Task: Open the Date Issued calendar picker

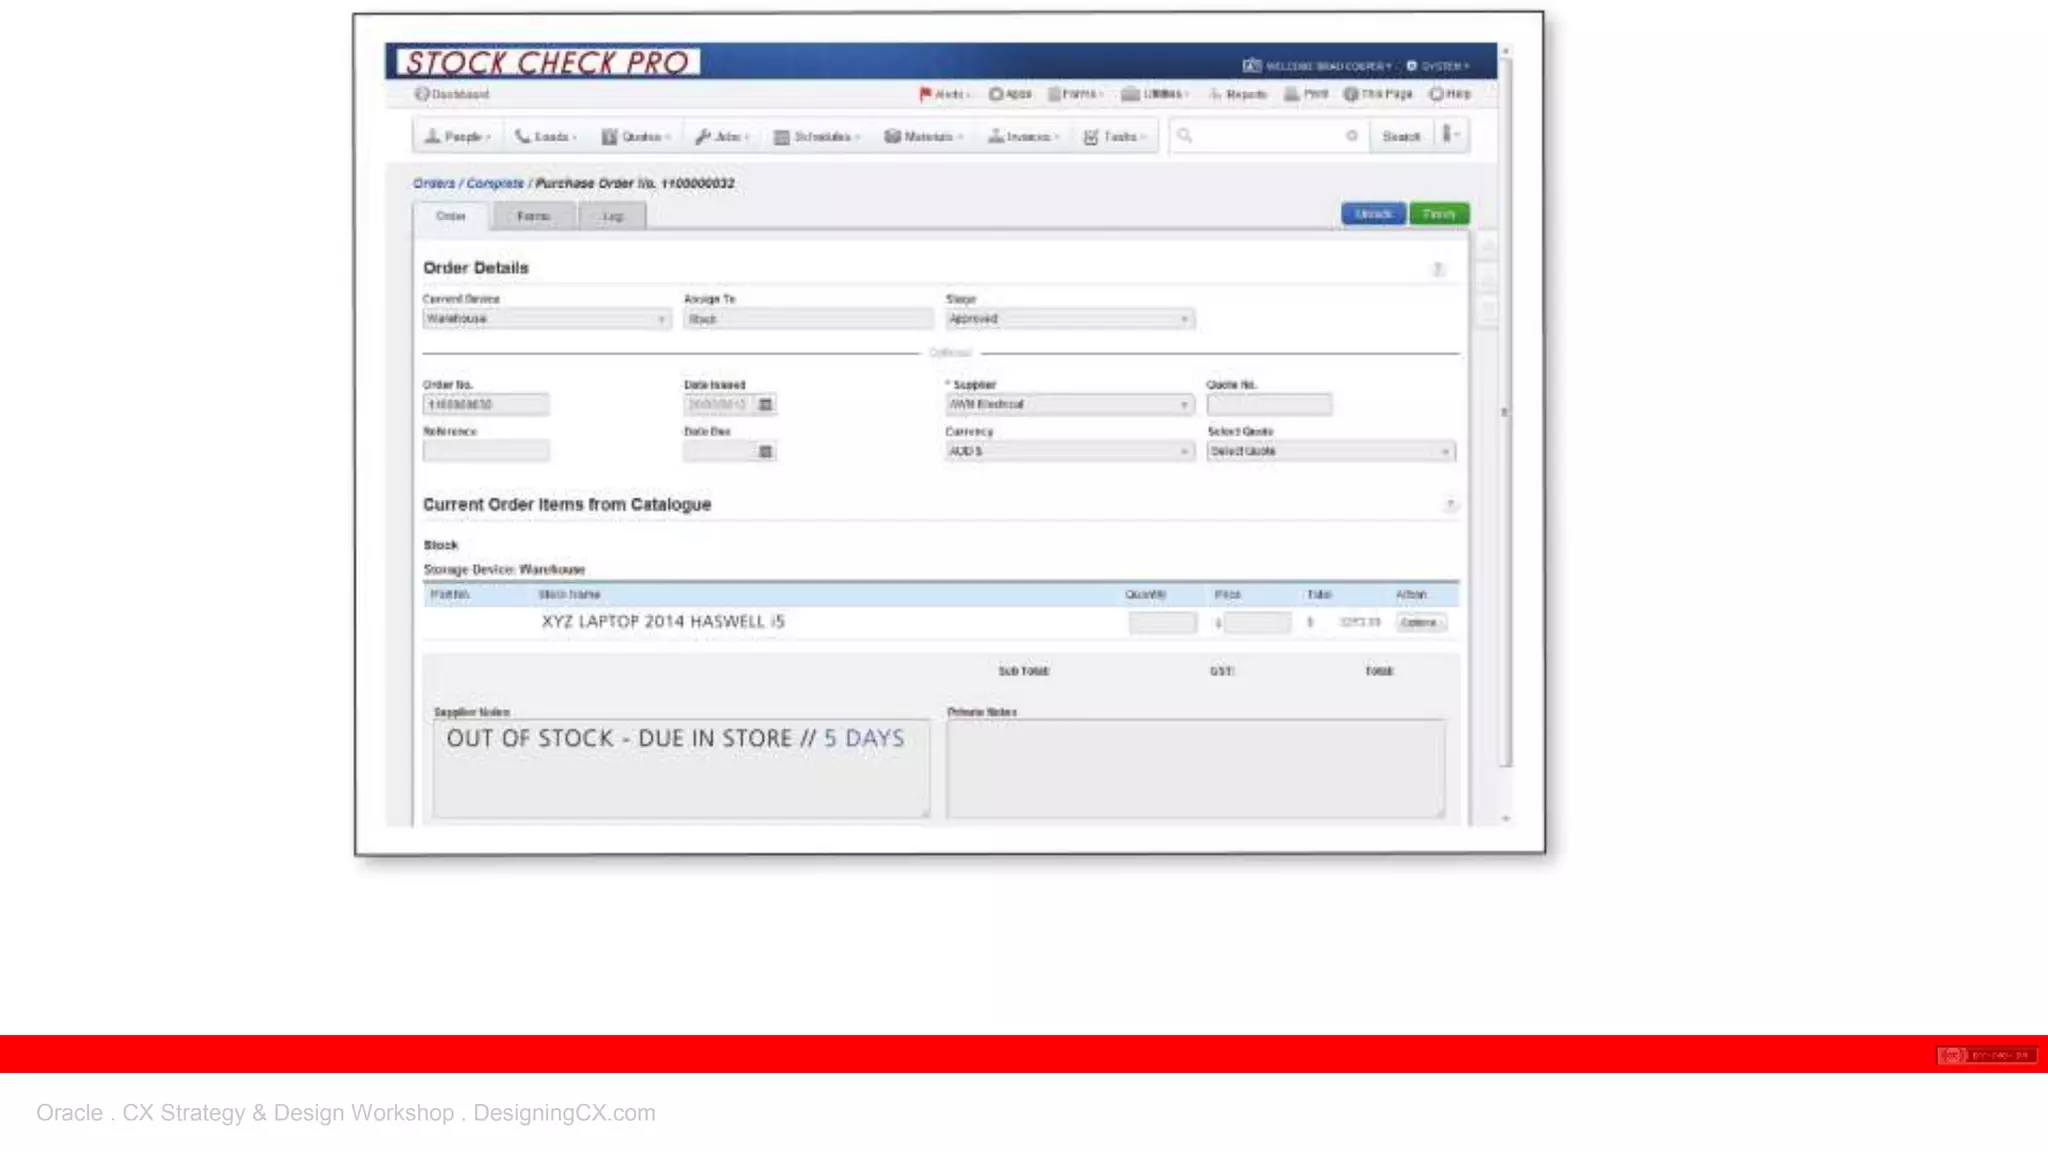Action: 765,404
